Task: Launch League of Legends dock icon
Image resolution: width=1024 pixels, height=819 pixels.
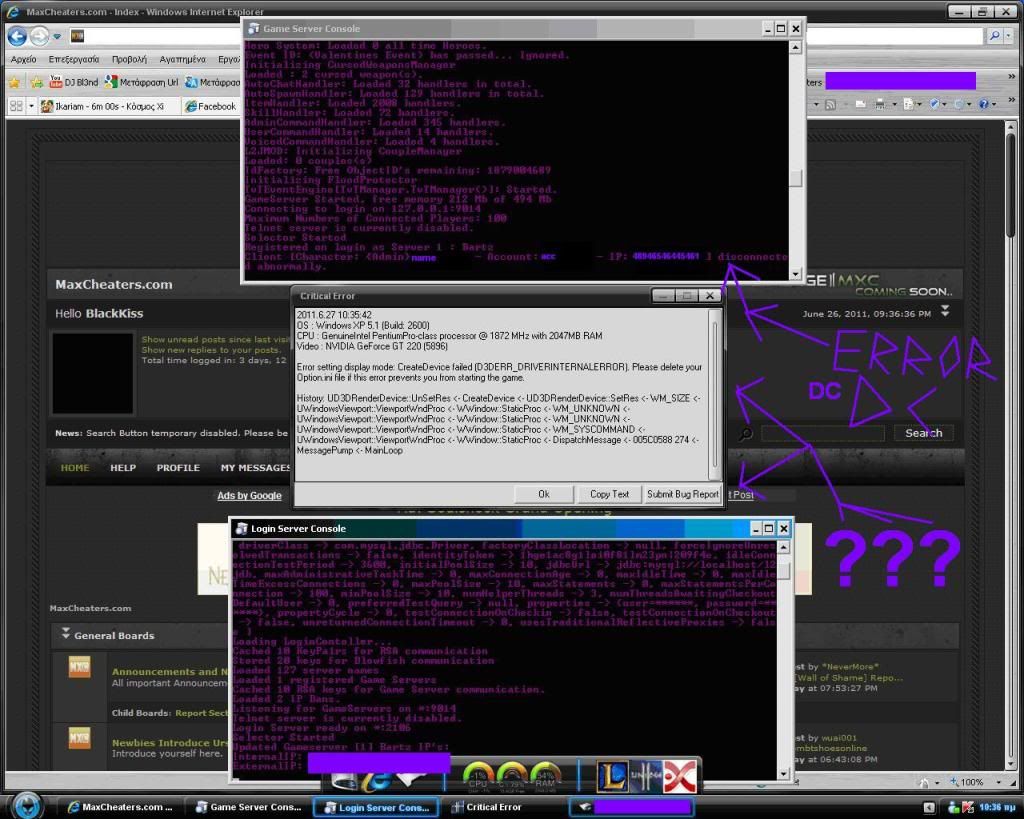Action: point(612,777)
